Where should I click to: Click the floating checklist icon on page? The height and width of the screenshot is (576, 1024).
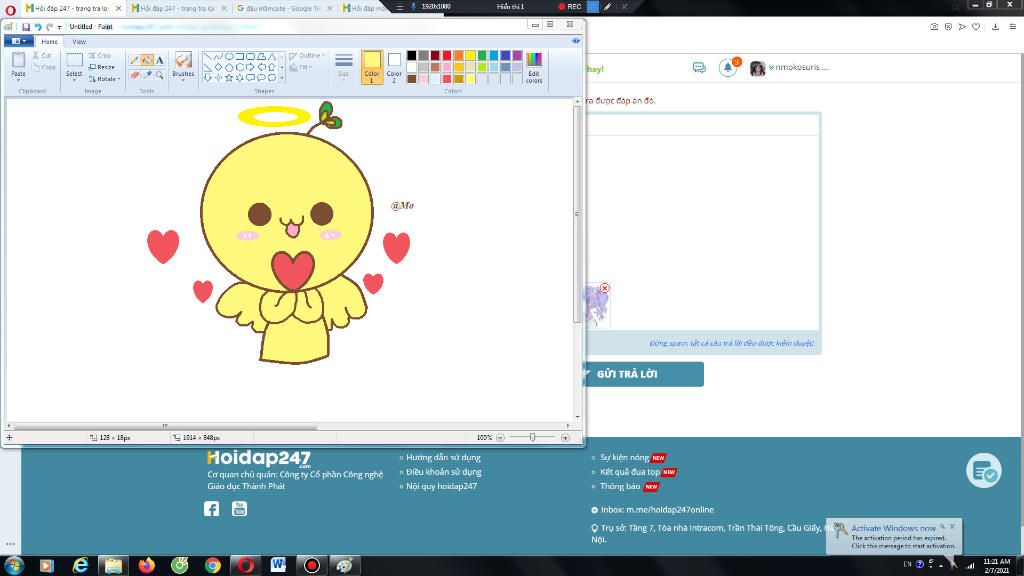pos(984,470)
